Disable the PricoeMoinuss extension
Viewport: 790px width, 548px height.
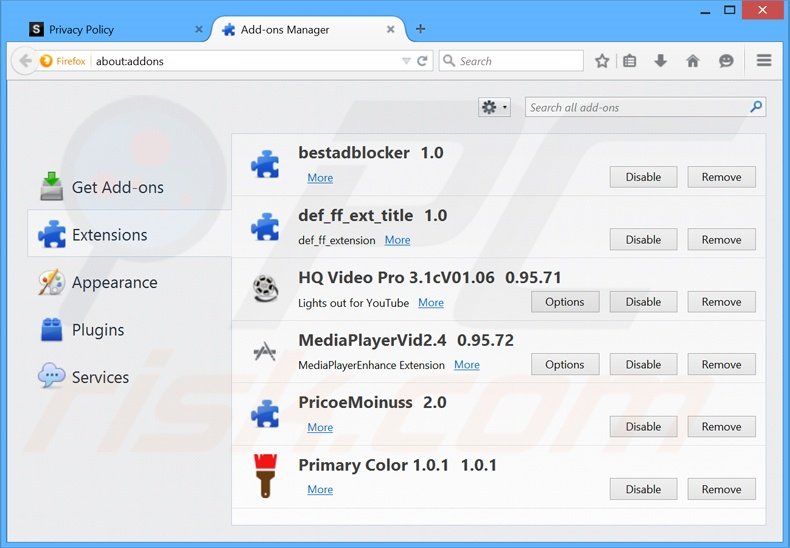tap(643, 427)
